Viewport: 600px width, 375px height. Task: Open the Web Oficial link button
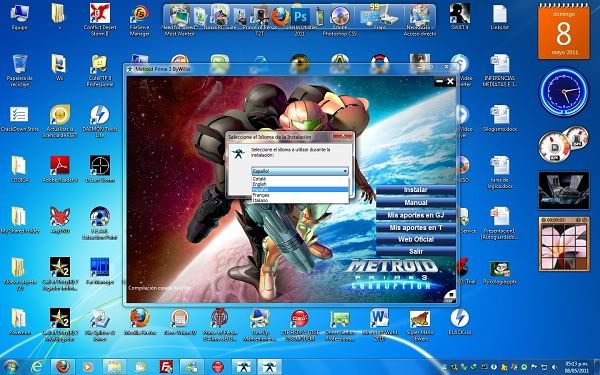(416, 239)
